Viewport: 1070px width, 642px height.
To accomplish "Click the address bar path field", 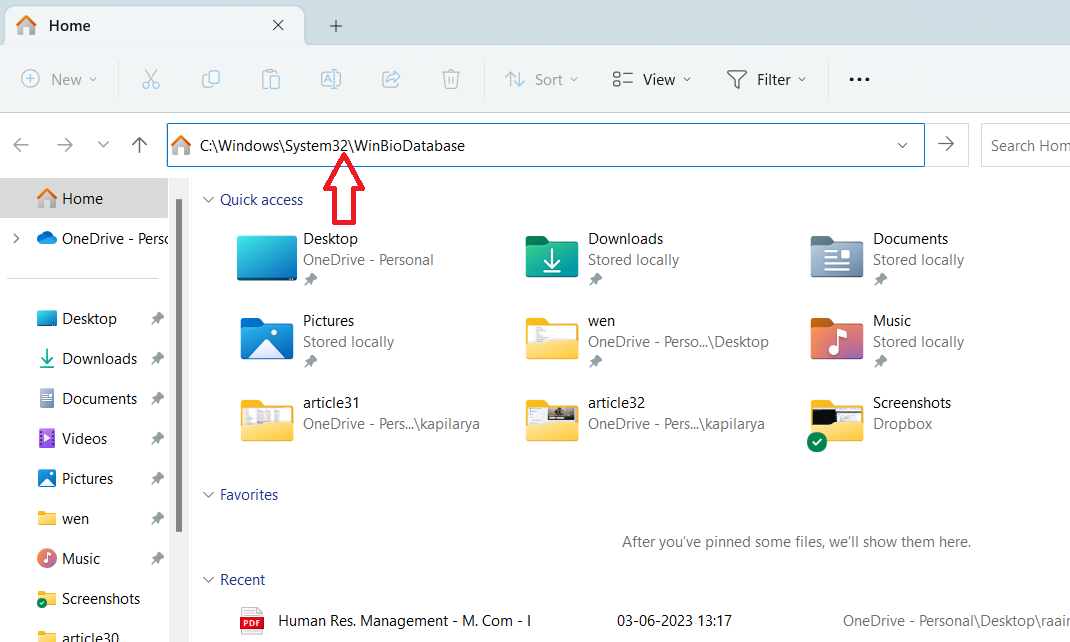I will click(540, 145).
